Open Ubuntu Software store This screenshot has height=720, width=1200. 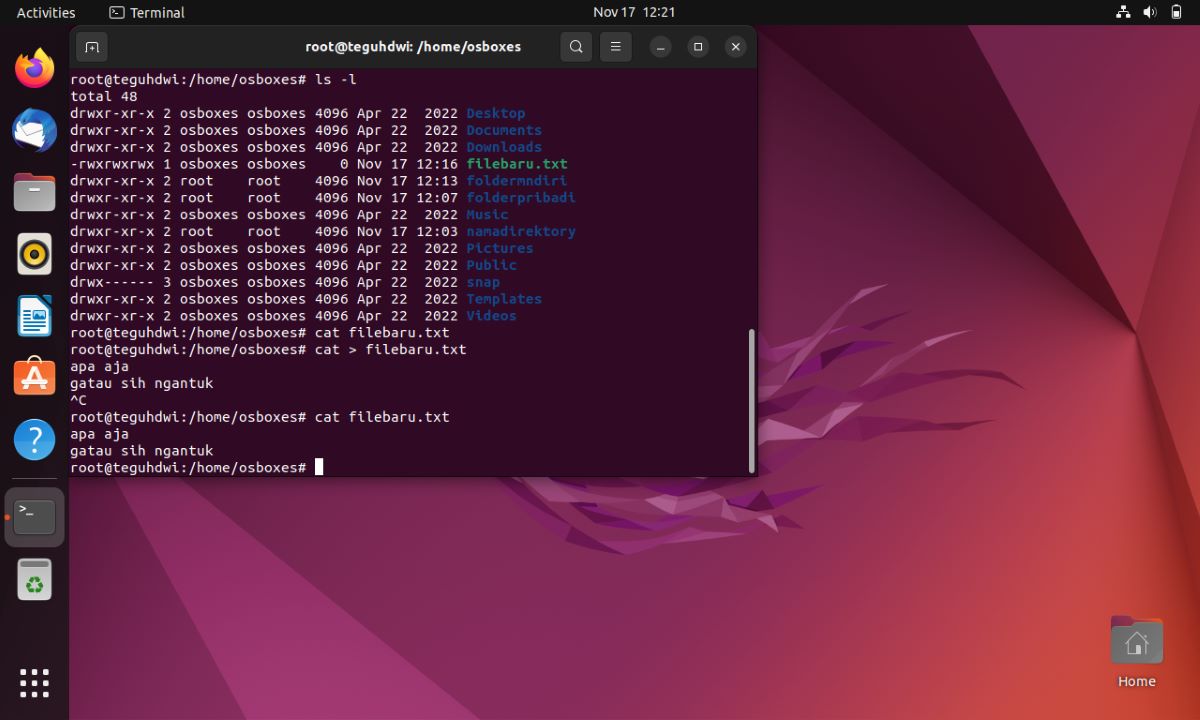(35, 378)
